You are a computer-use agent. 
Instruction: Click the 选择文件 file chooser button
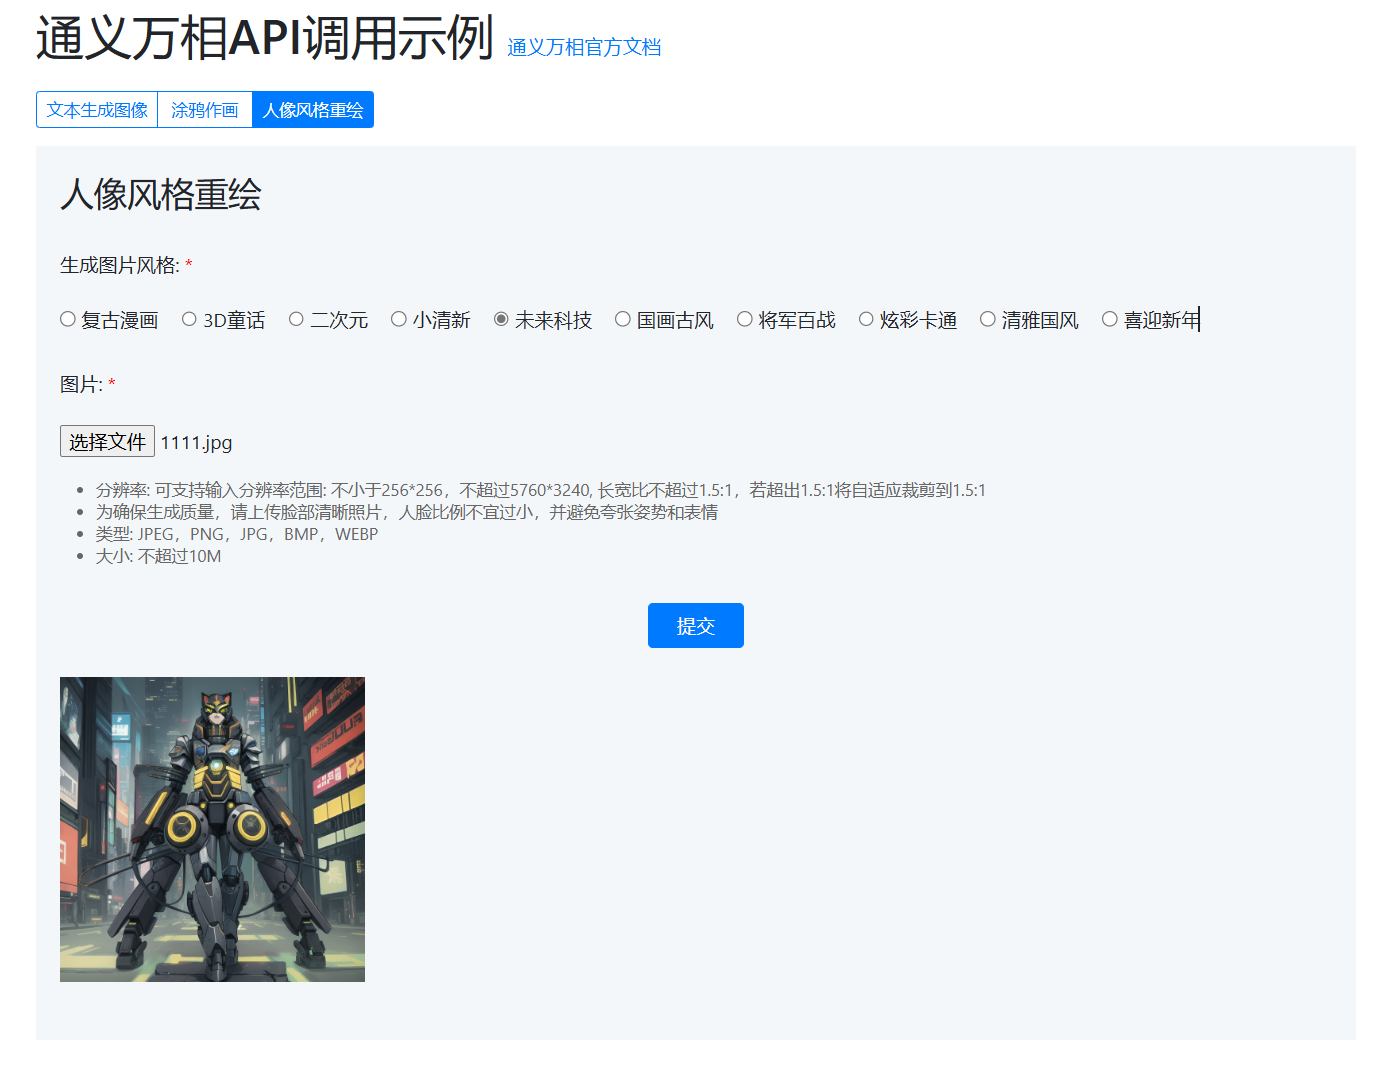point(107,441)
